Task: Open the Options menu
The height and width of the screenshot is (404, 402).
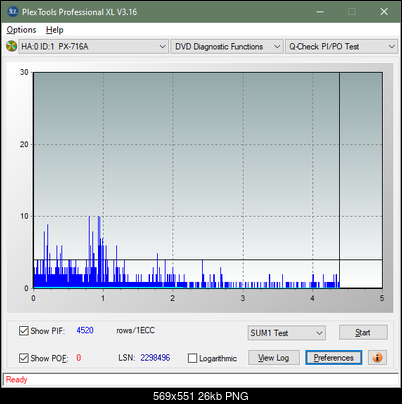Action: click(x=21, y=30)
